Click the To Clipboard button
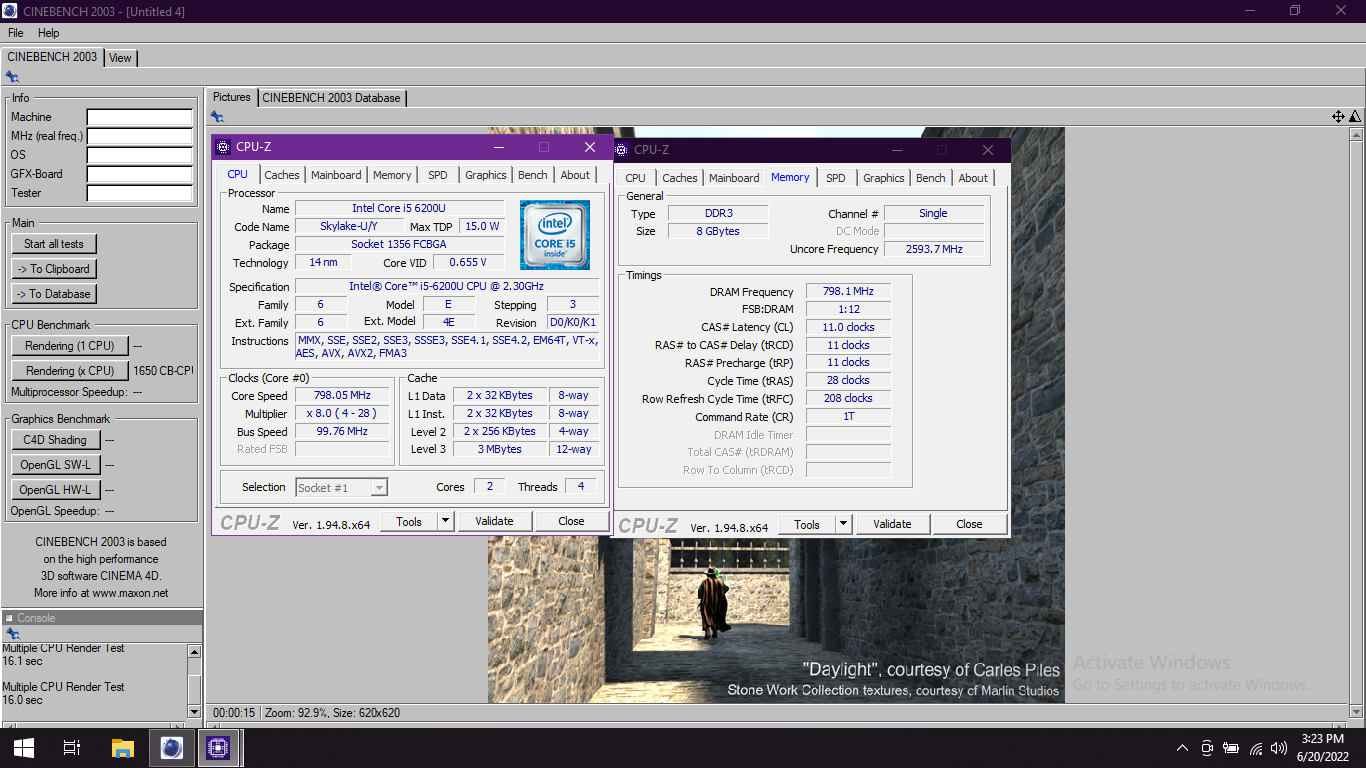 tap(54, 269)
